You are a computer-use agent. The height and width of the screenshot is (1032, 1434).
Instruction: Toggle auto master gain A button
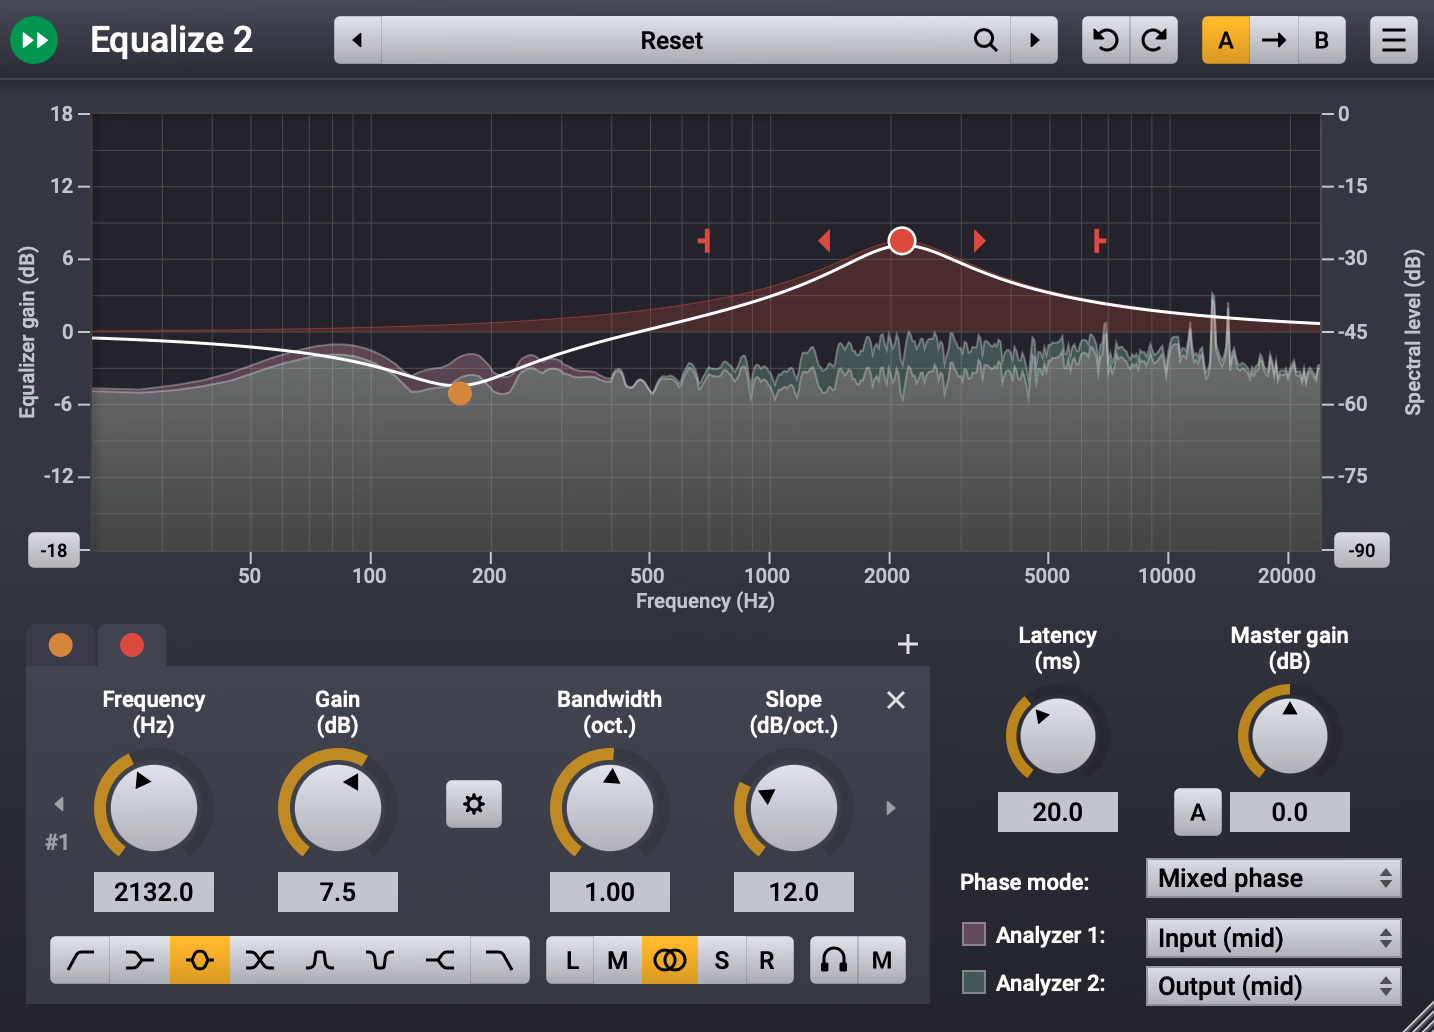1198,812
